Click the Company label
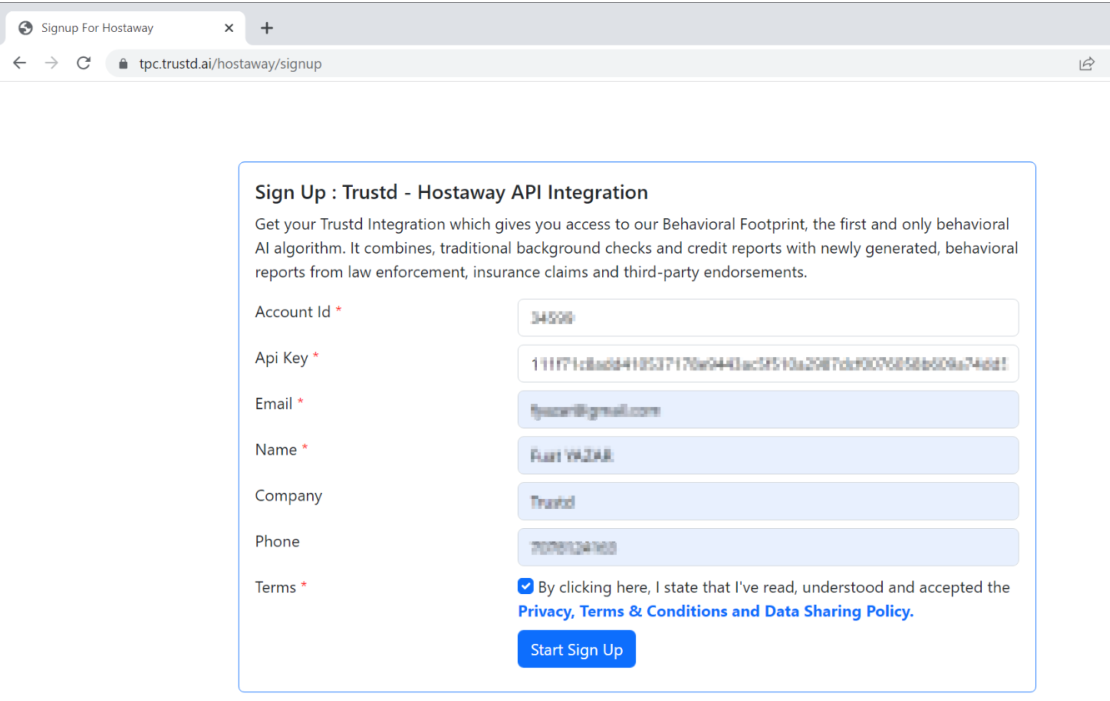Viewport: 1110px width, 701px height. click(289, 496)
